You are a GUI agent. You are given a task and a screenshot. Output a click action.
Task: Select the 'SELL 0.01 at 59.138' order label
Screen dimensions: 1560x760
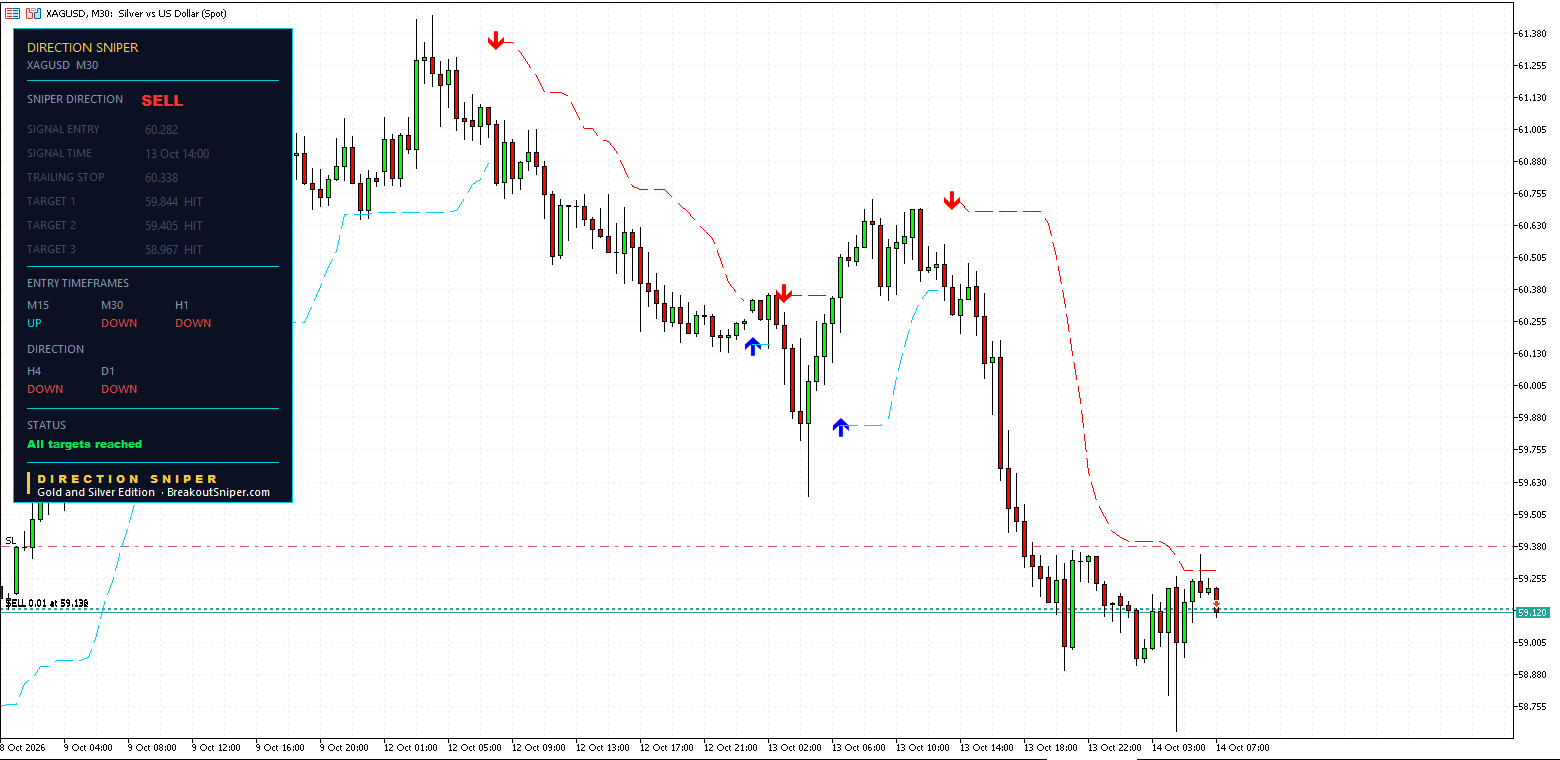[x=47, y=603]
